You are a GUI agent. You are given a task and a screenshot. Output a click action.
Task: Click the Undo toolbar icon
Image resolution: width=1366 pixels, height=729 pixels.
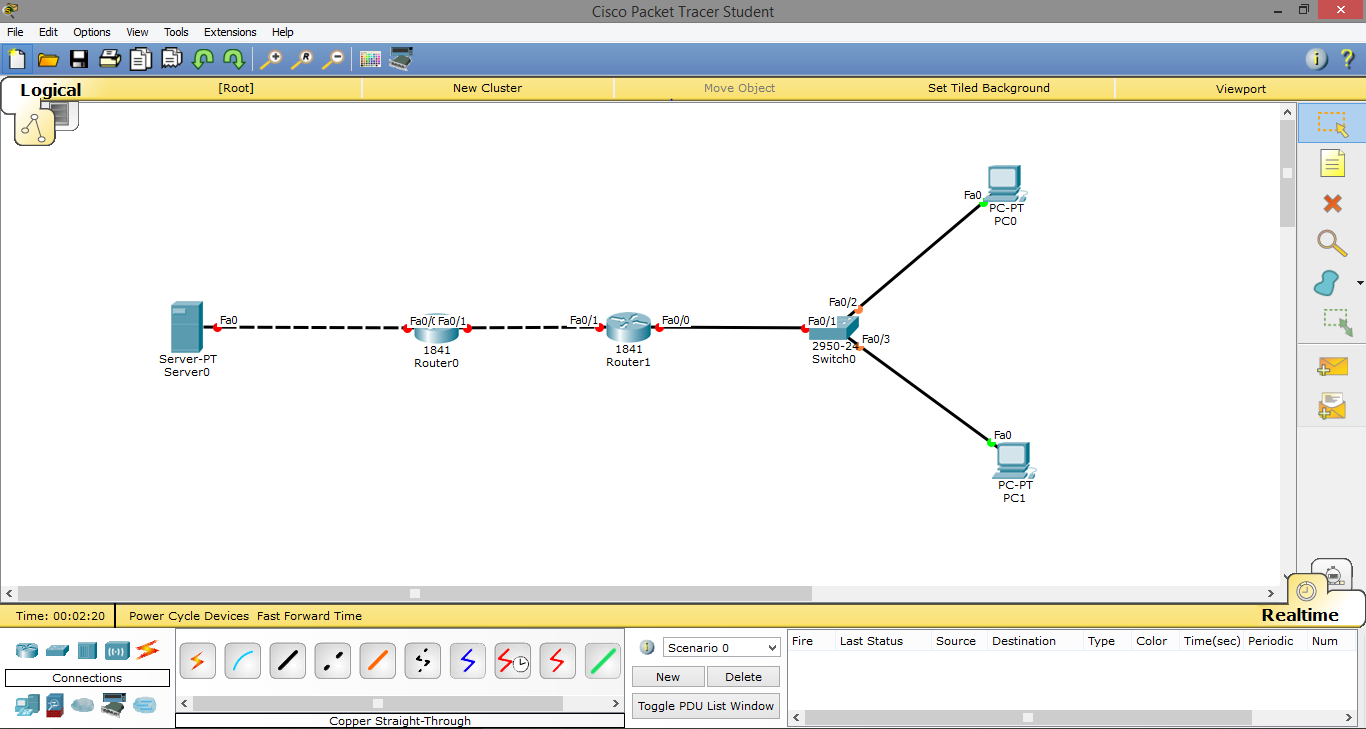click(202, 59)
